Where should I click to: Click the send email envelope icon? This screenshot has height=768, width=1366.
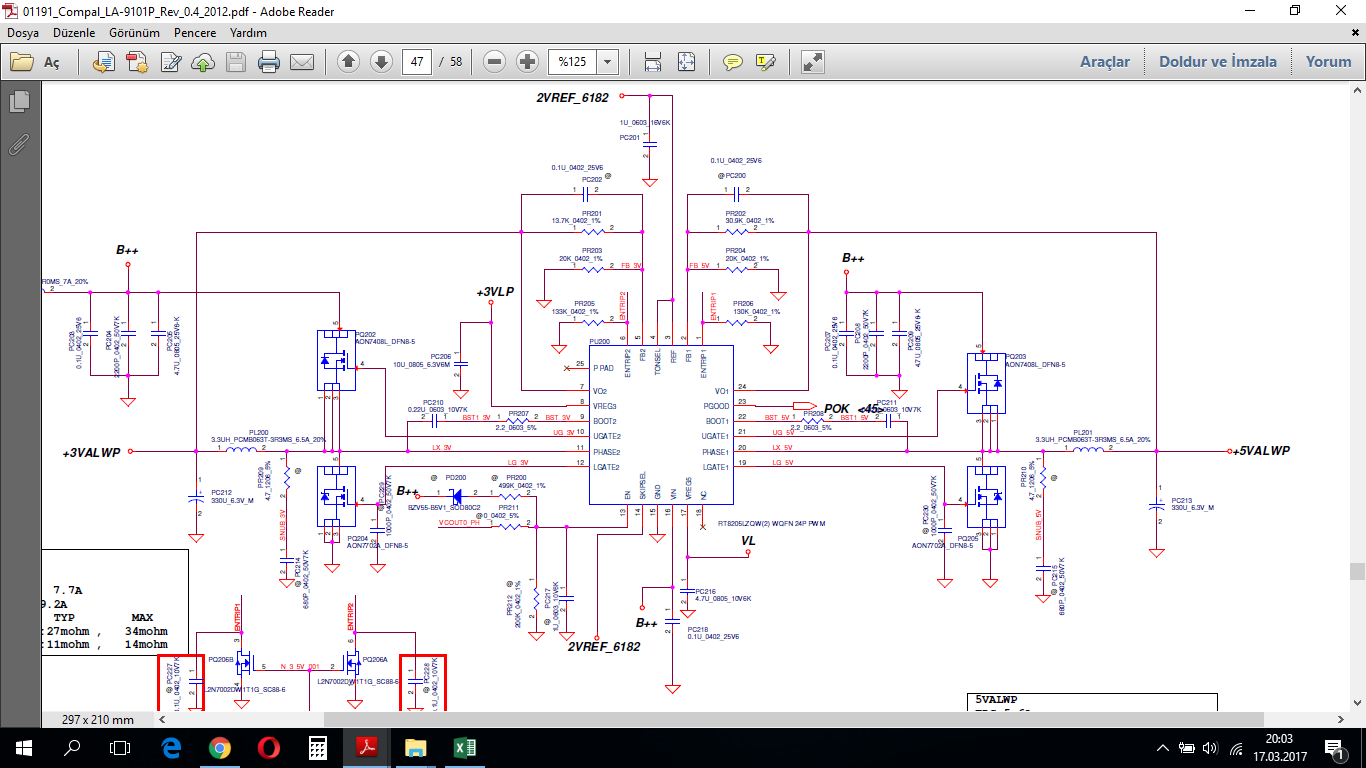pos(302,62)
